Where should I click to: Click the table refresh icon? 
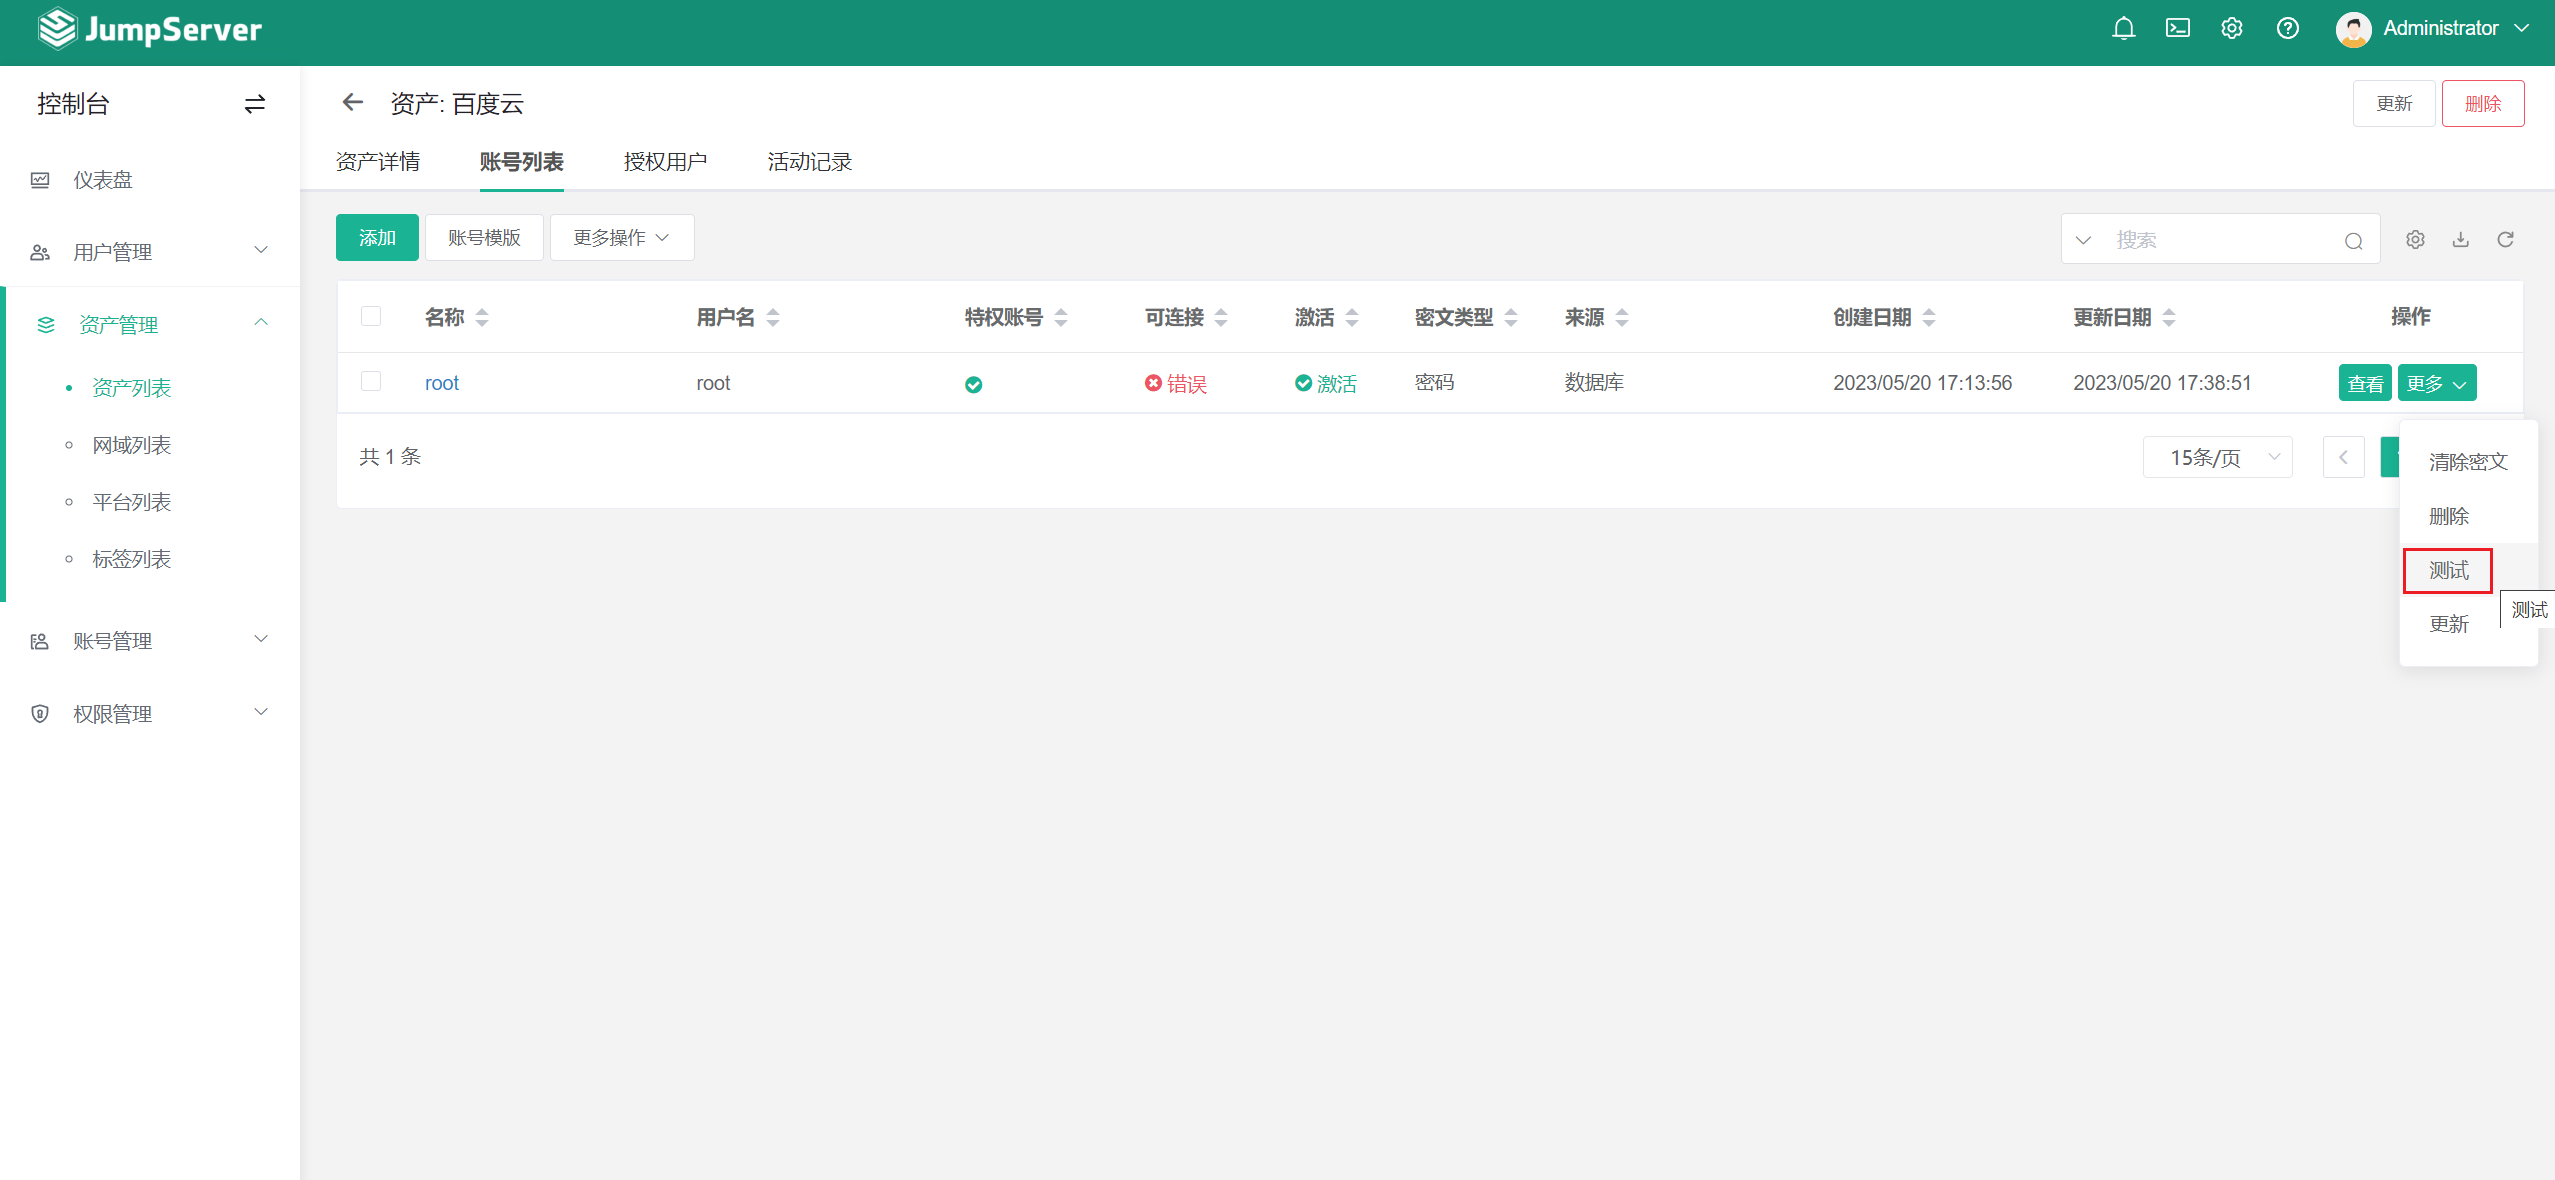[x=2505, y=239]
